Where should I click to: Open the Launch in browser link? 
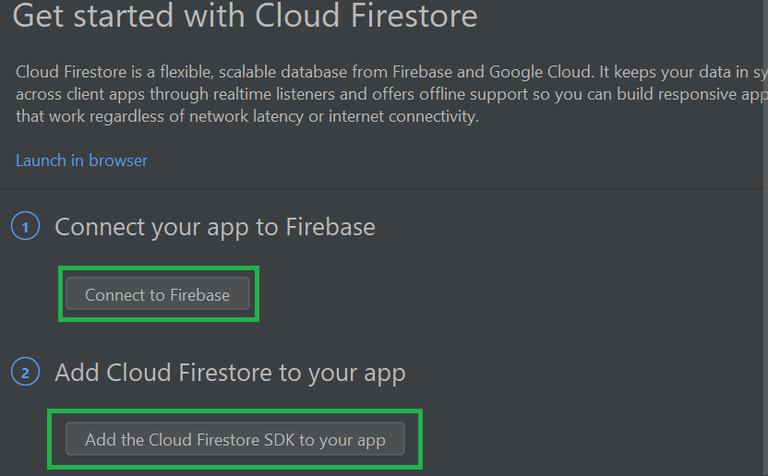pos(82,160)
